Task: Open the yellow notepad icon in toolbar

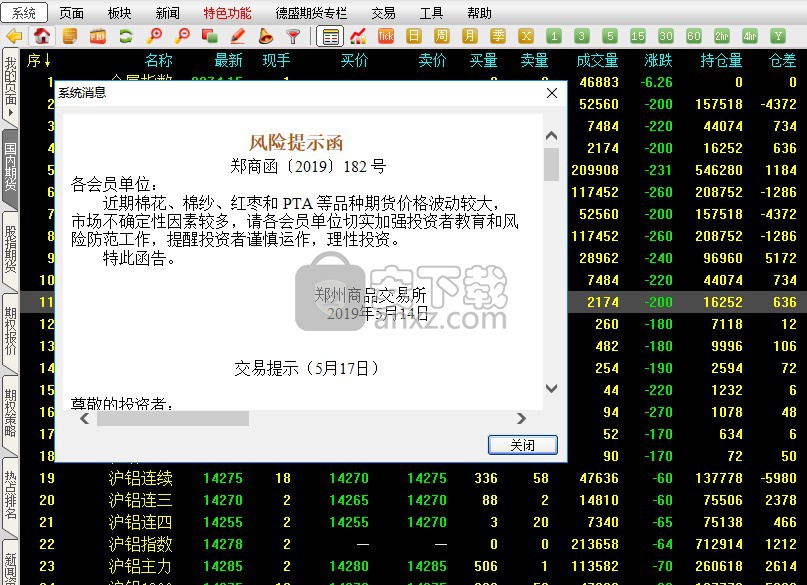Action: point(70,36)
